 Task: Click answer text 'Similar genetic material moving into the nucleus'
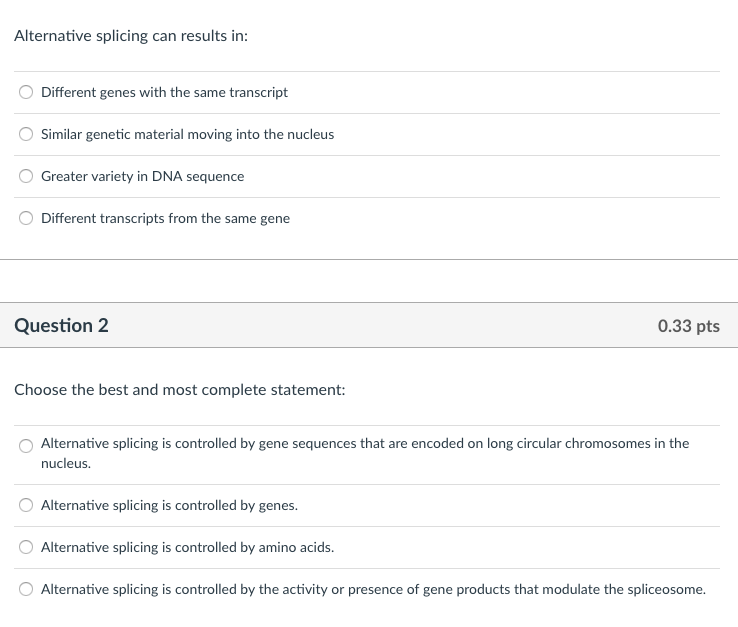[187, 134]
